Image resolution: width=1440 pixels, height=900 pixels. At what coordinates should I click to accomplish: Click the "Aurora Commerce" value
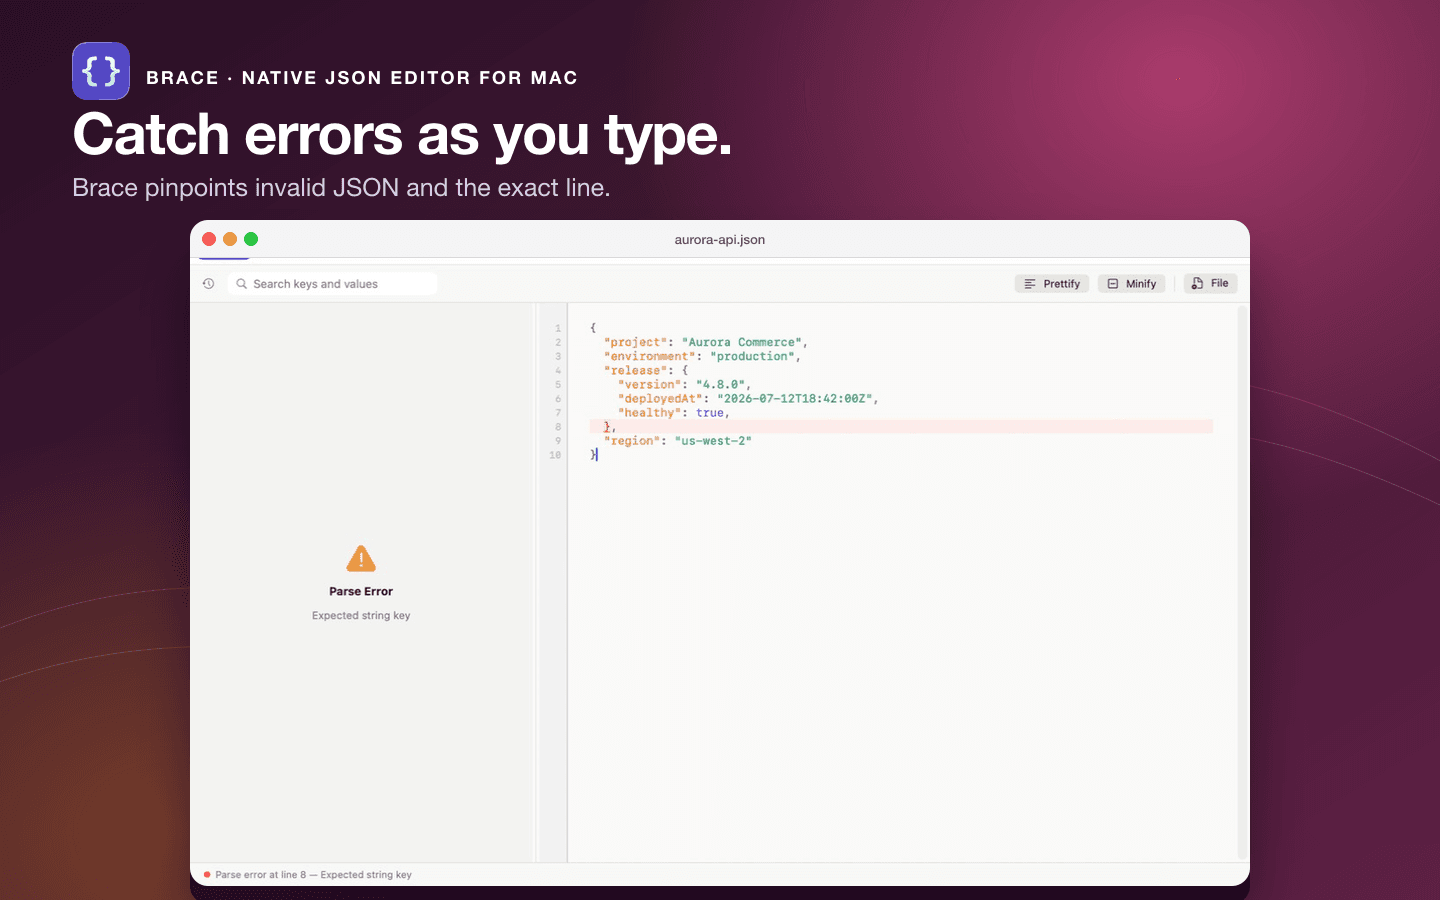(x=742, y=343)
